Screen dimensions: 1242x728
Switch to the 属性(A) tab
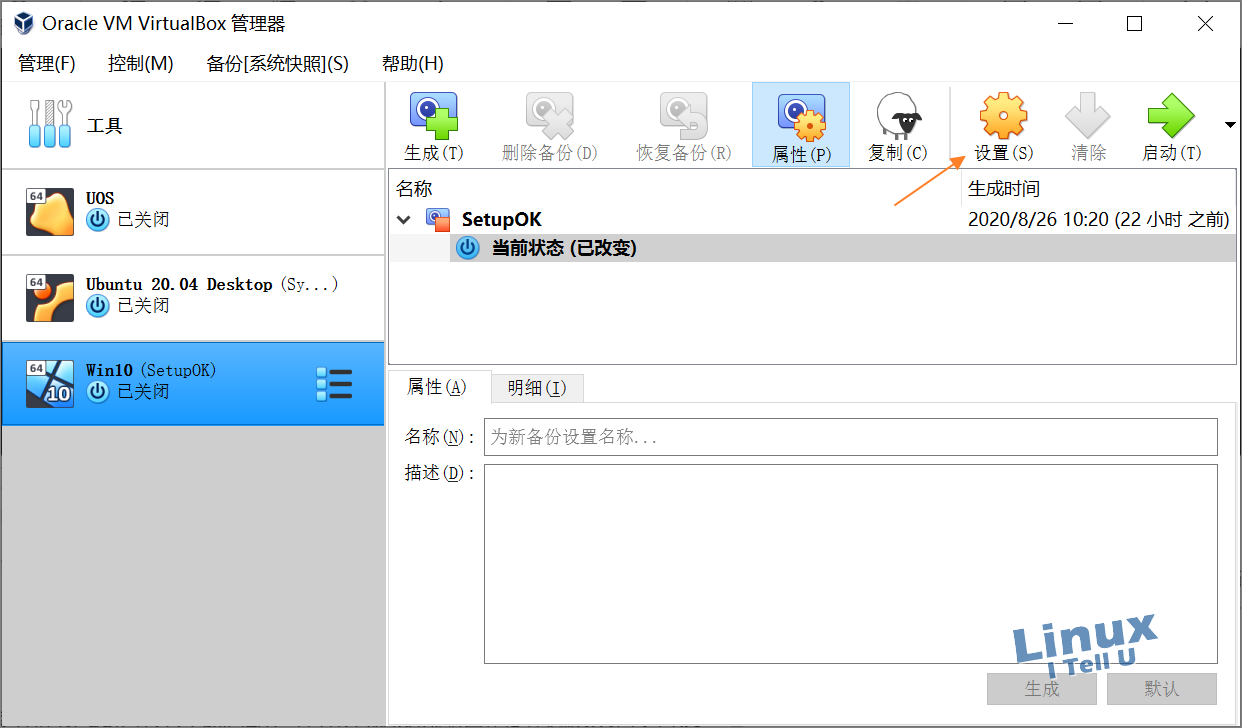(x=438, y=388)
